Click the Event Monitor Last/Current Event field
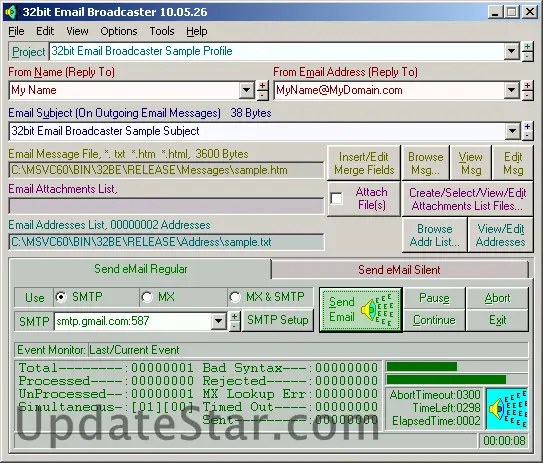543x463 pixels. pos(308,350)
